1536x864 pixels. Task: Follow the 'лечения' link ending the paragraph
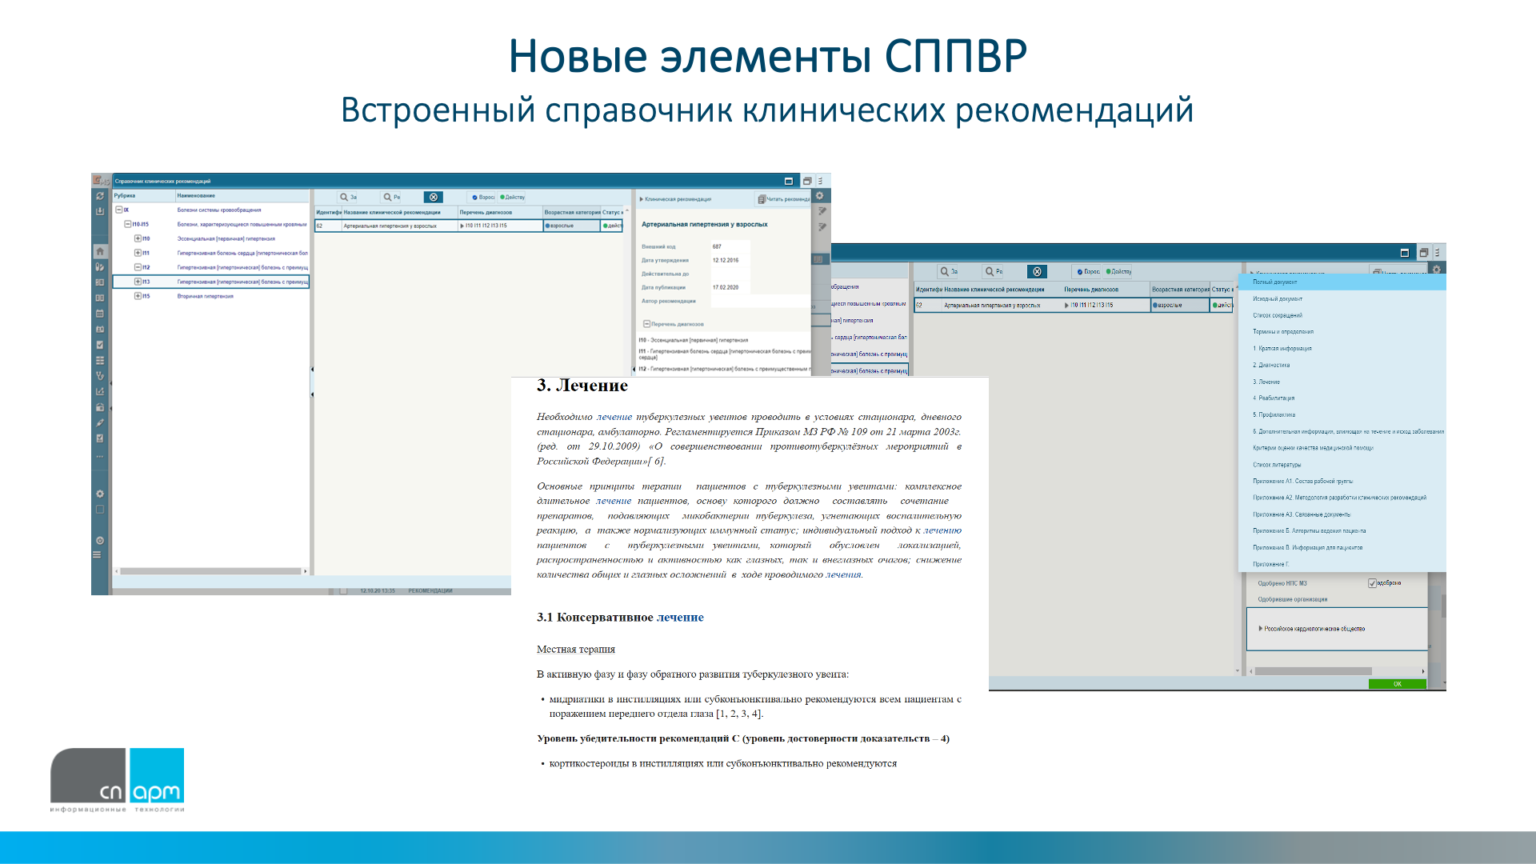(x=843, y=574)
